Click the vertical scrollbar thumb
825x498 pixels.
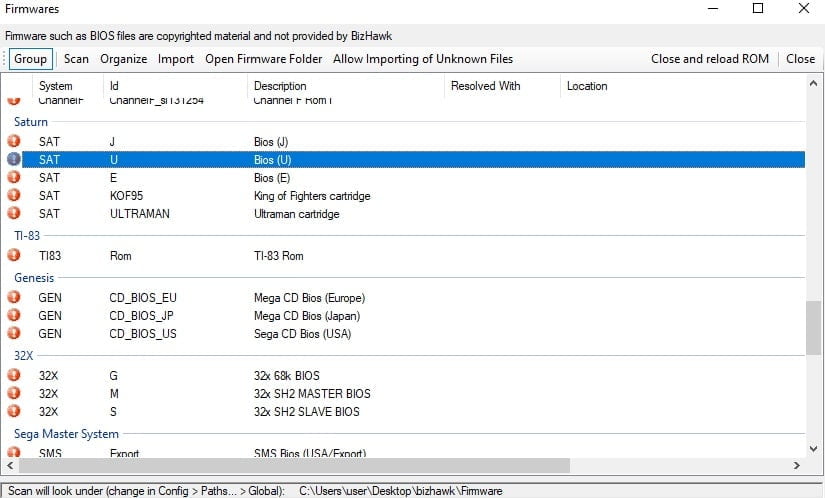(813, 328)
